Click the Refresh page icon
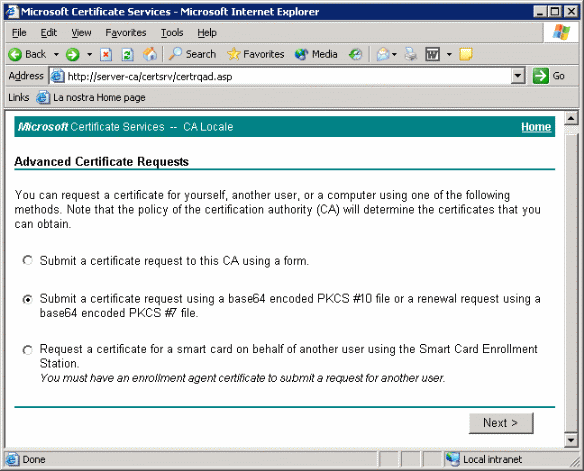This screenshot has height=471, width=584. 128,55
